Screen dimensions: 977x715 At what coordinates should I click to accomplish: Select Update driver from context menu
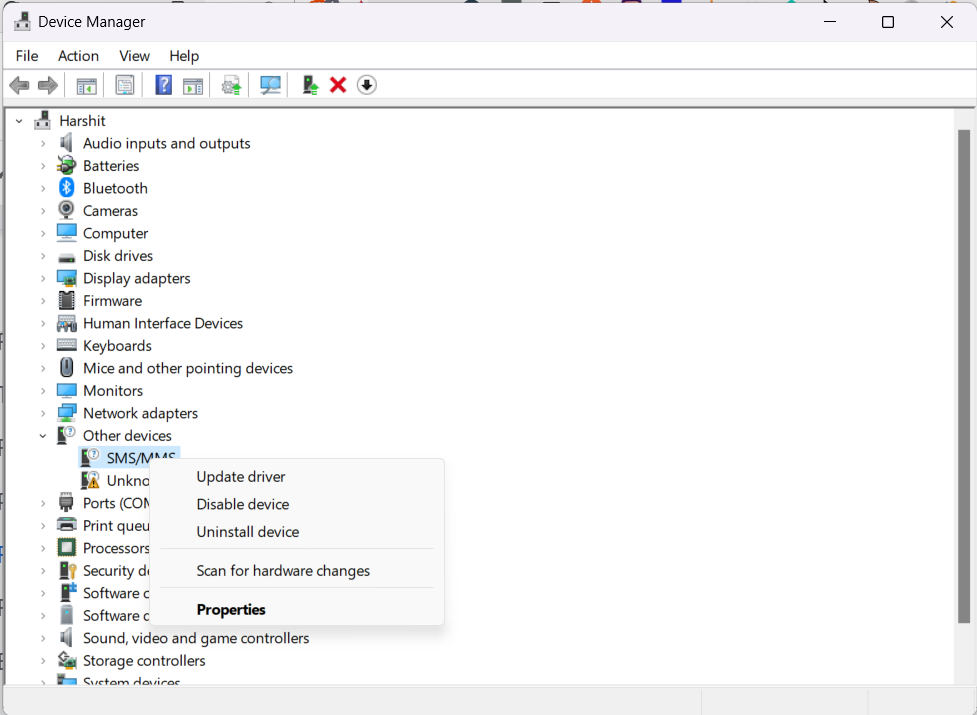point(241,477)
